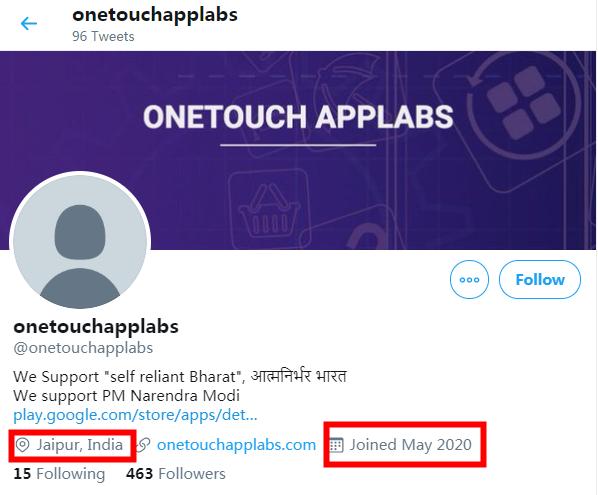Click the bio text about self reliant Bharat

click(180, 376)
